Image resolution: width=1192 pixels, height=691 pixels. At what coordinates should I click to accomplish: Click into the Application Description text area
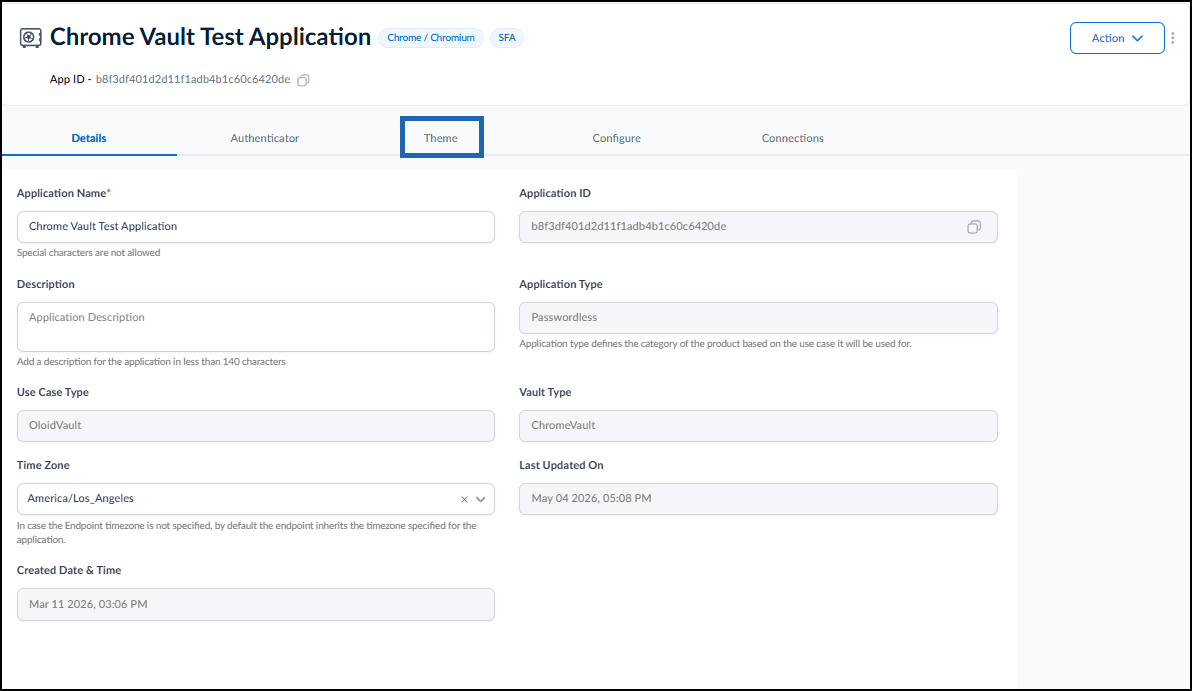pyautogui.click(x=255, y=327)
